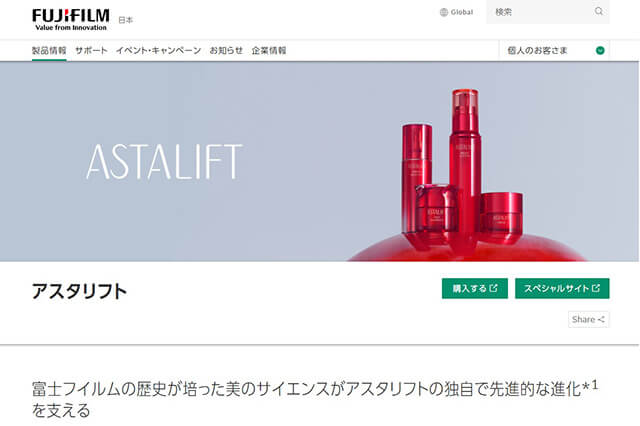Image resolution: width=640 pixels, height=426 pixels.
Task: Open the イベント・キャンペーン menu
Action: click(158, 51)
